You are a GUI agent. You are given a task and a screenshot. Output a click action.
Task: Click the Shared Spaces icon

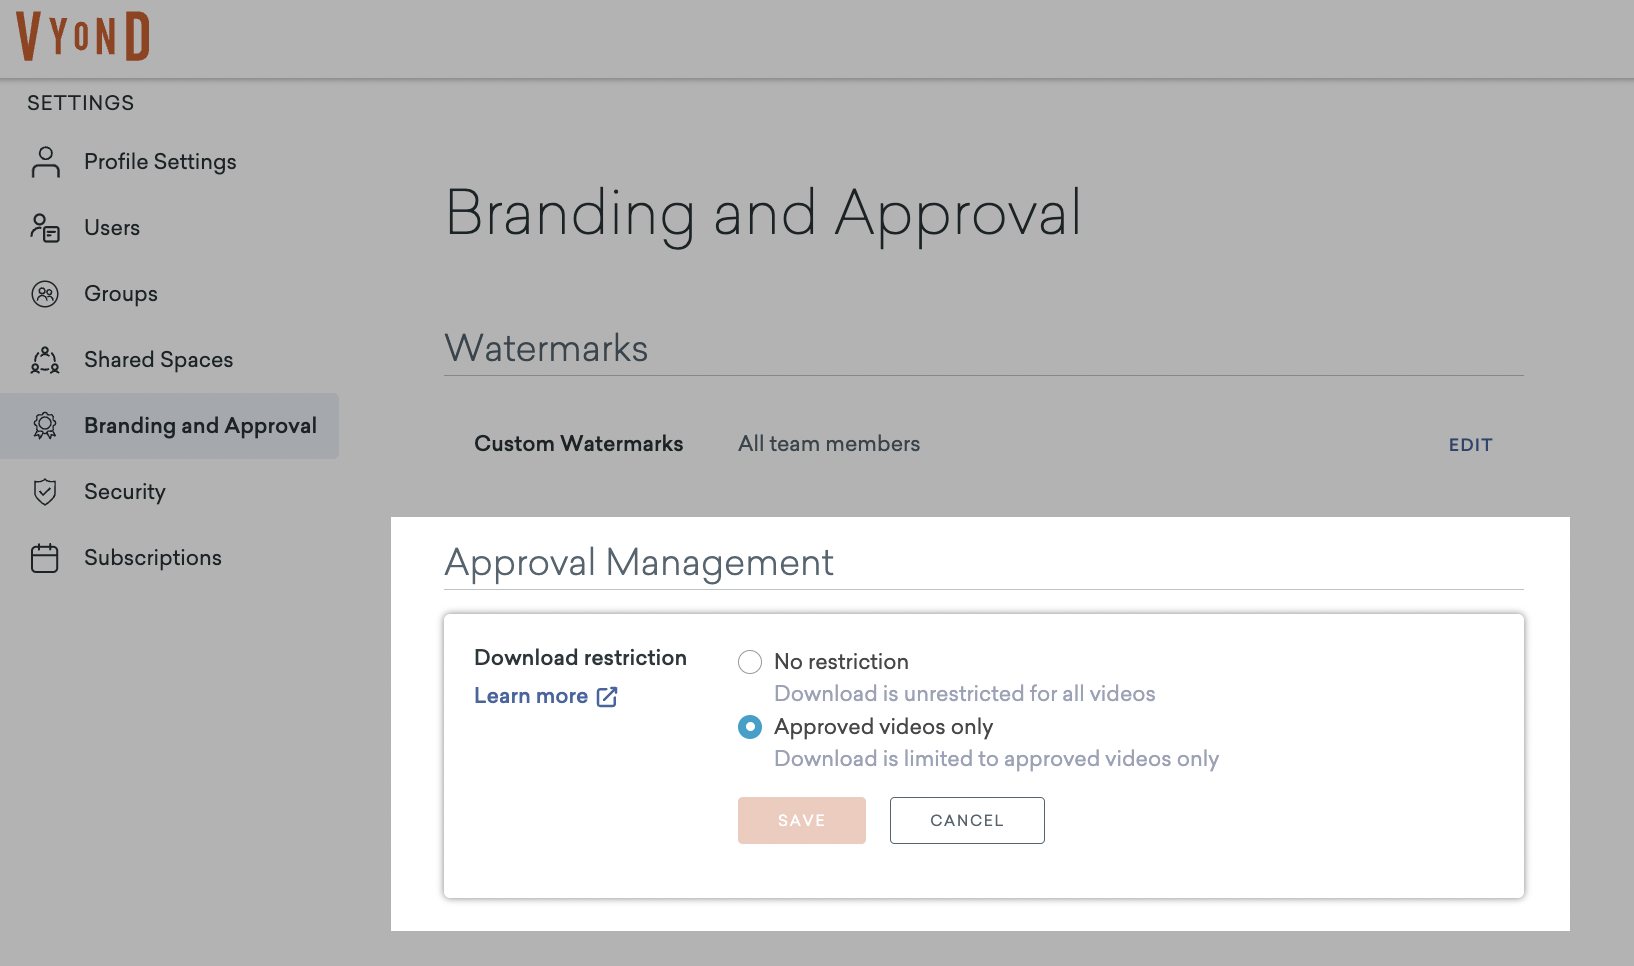pyautogui.click(x=44, y=359)
